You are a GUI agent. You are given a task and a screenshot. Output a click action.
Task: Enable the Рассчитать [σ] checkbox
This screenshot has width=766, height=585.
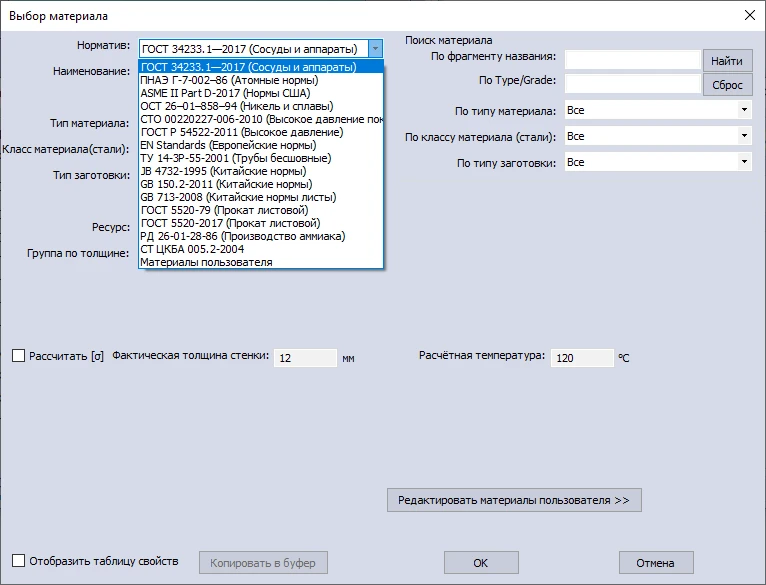pyautogui.click(x=18, y=356)
